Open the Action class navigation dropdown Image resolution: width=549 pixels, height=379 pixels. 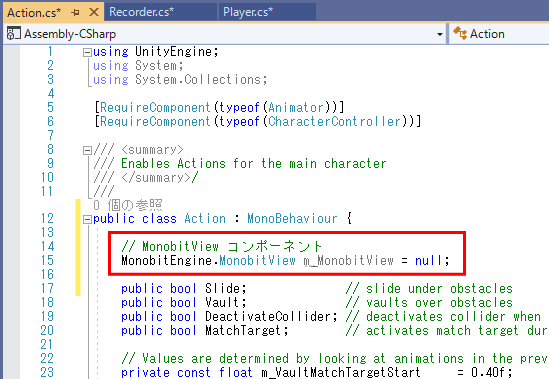tap(499, 34)
